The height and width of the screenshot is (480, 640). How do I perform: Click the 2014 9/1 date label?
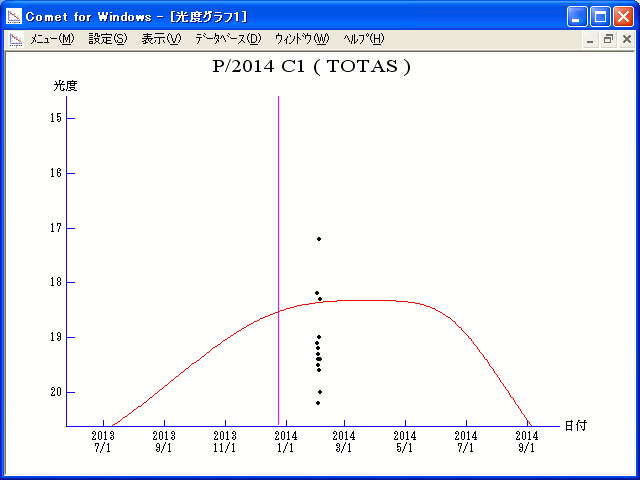tap(527, 442)
